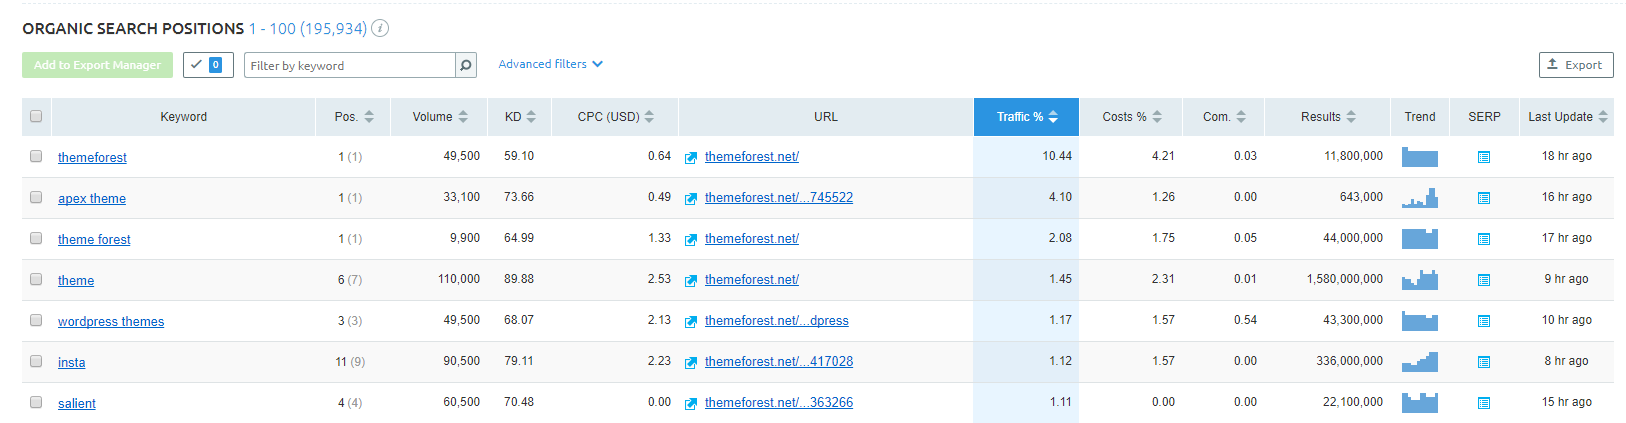Click the 1,580,000,000 results value
The image size is (1626, 423).
pos(1345,279)
